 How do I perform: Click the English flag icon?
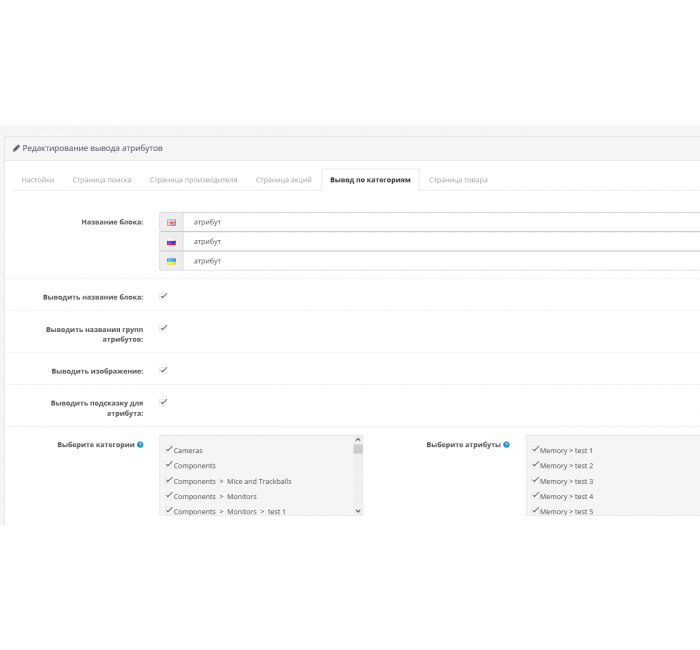click(171, 222)
